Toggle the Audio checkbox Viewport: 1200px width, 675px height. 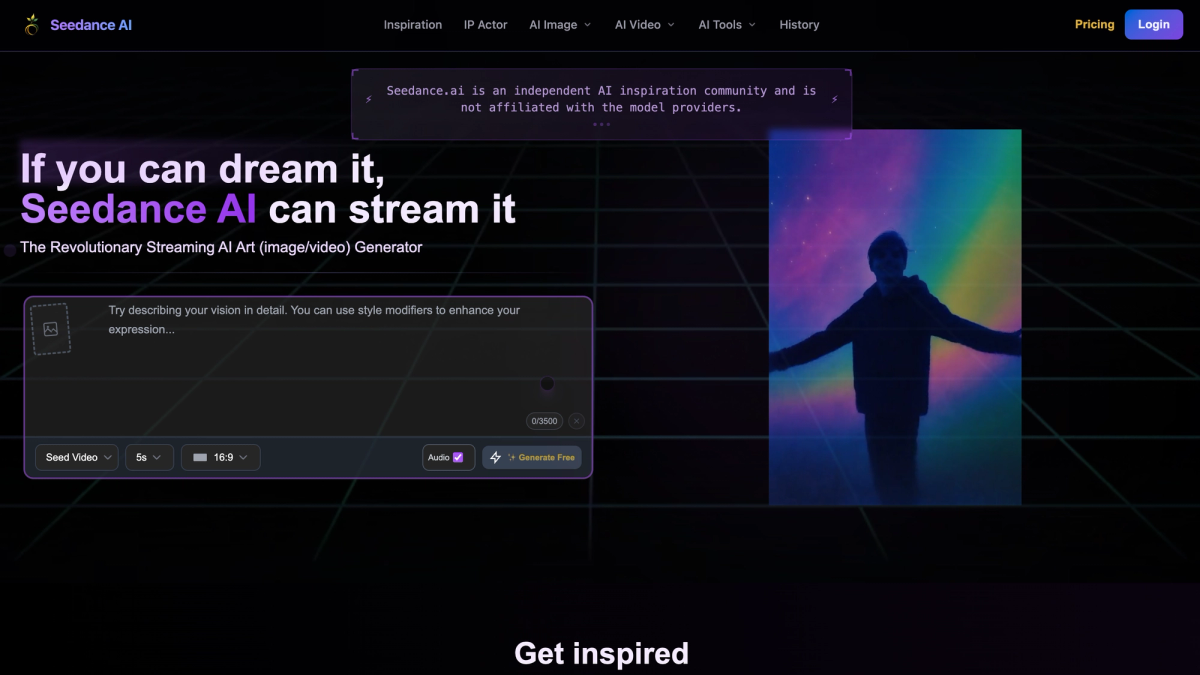(x=458, y=457)
